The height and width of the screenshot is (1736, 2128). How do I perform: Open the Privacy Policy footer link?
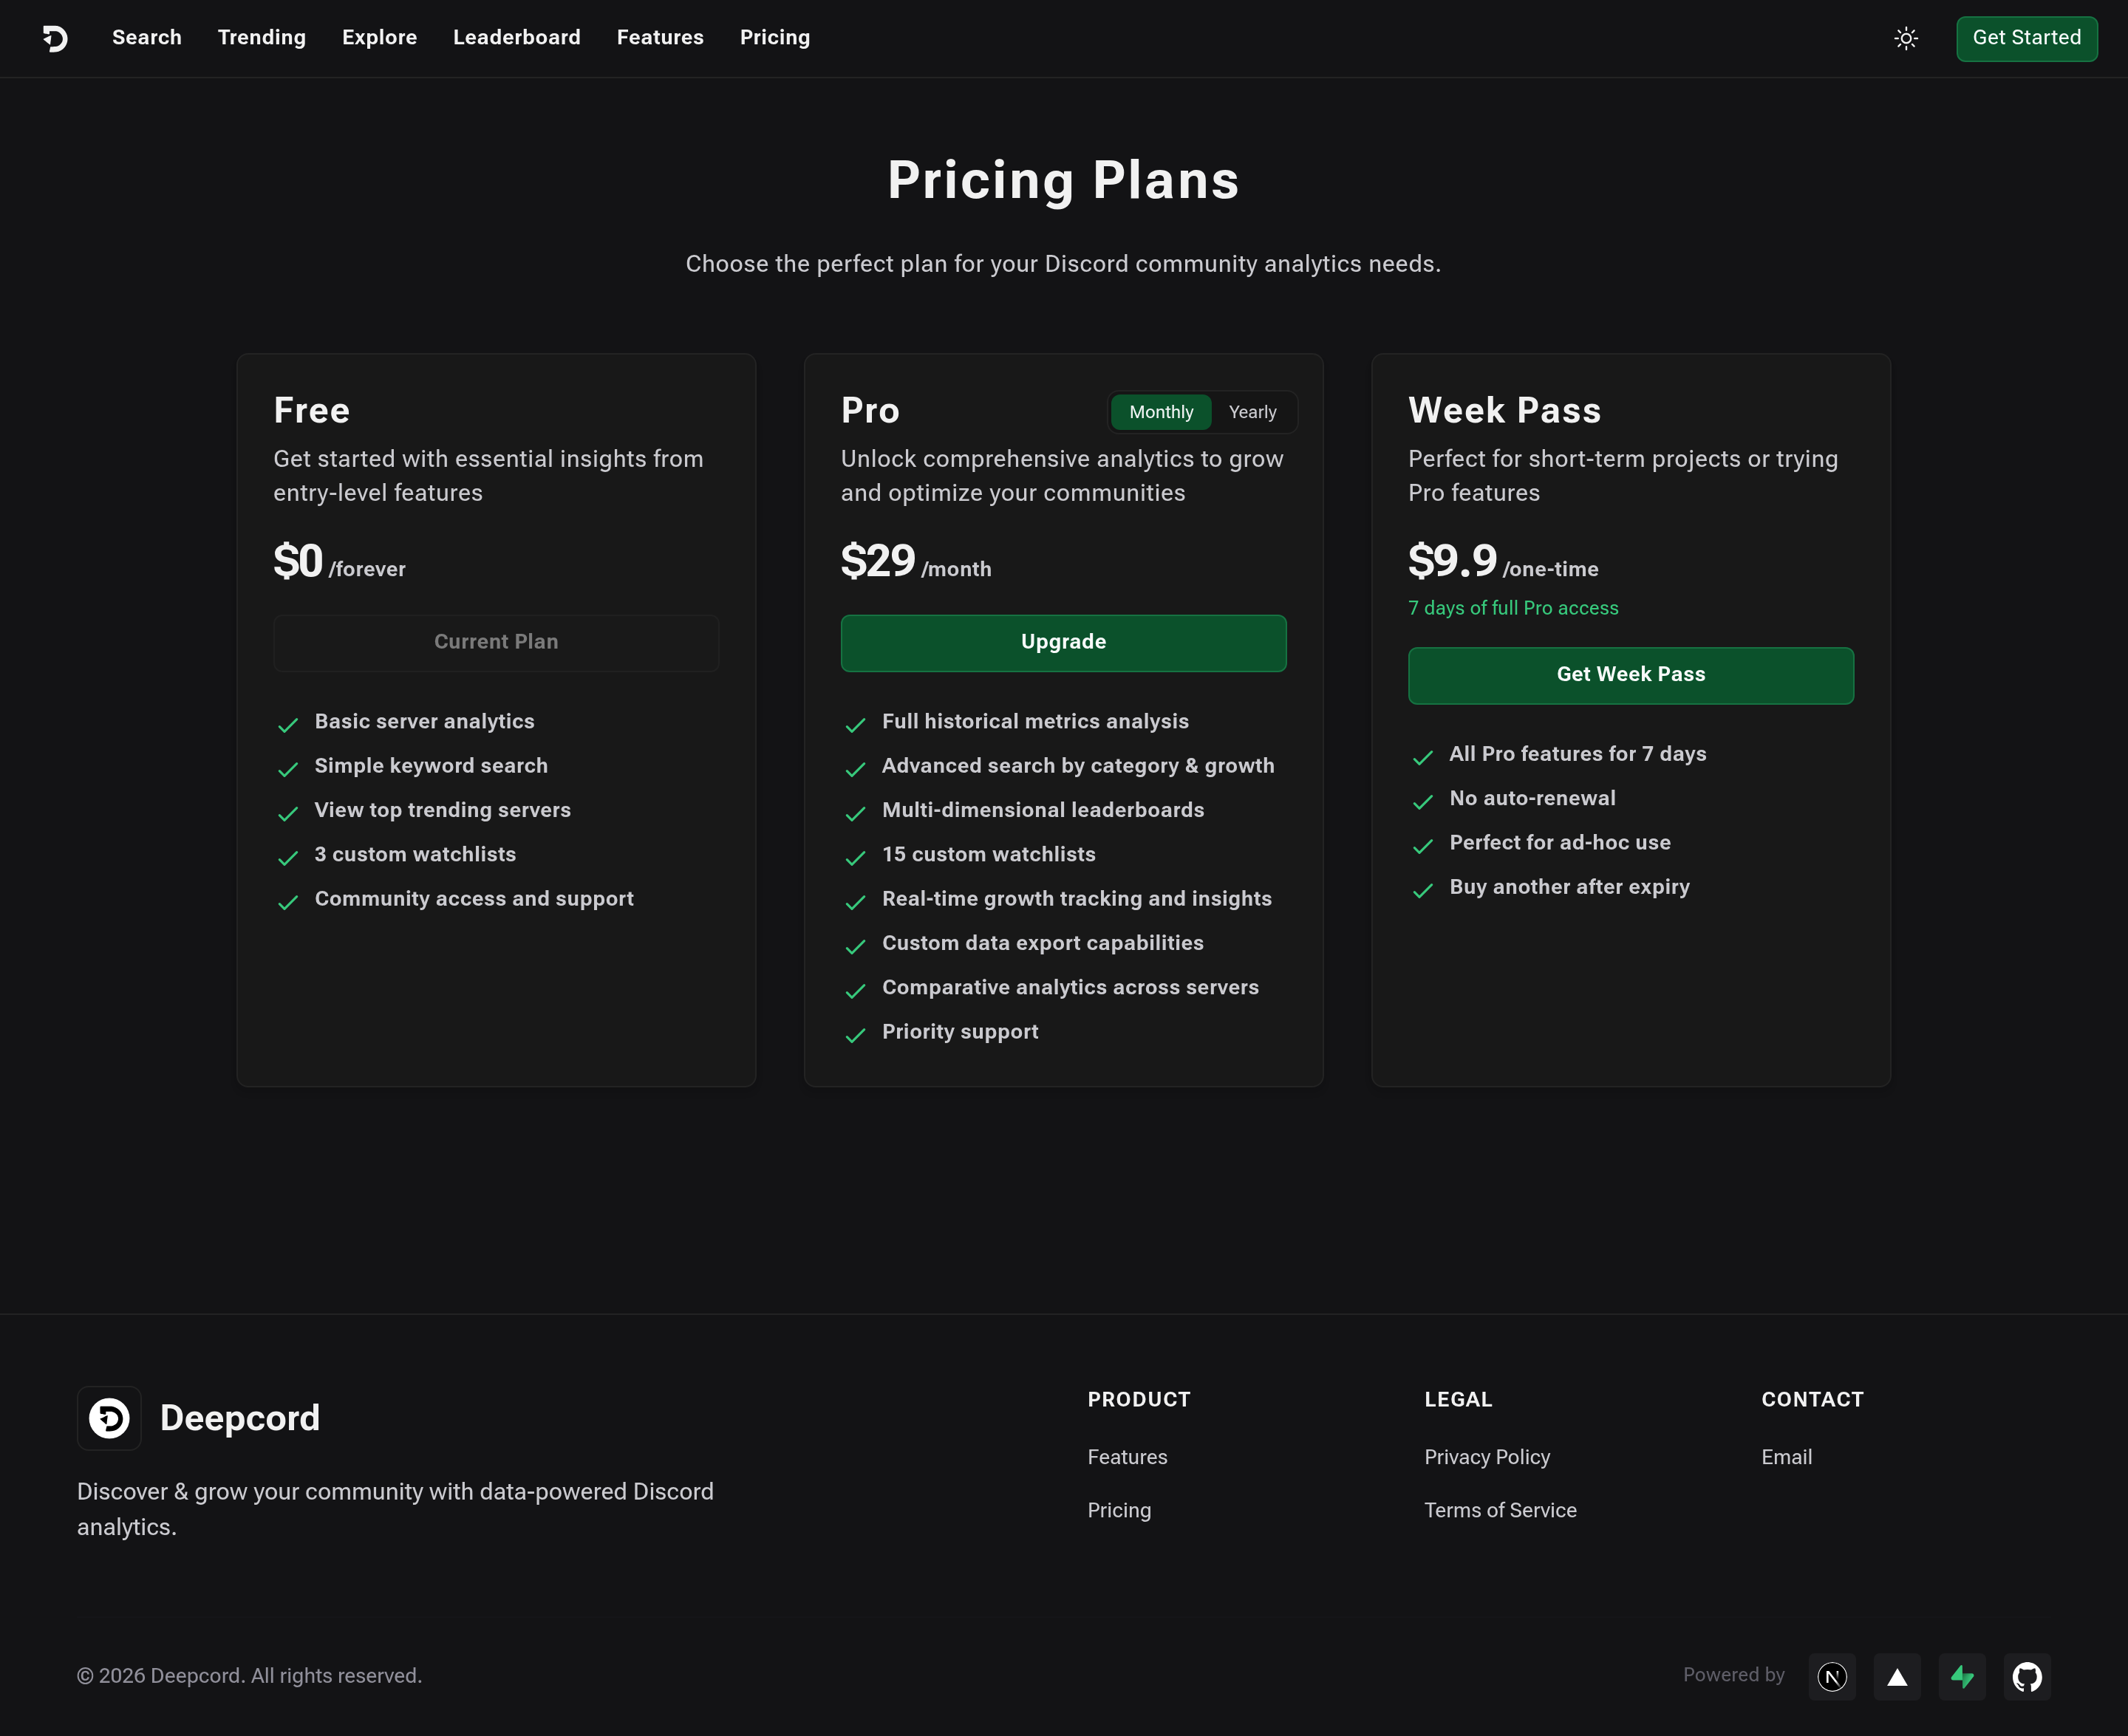(1487, 1457)
